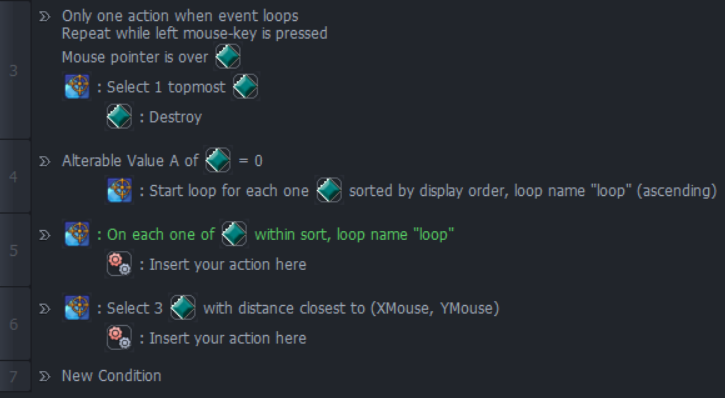Click the gears icon in event 6's action

coord(119,338)
